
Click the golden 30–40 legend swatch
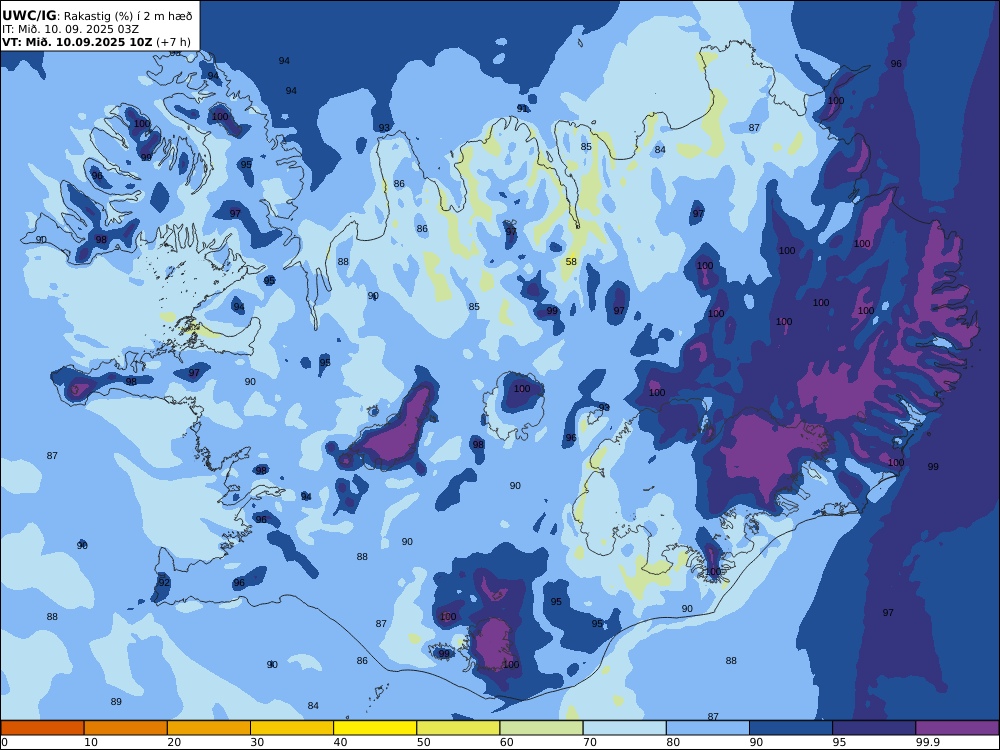[x=292, y=728]
